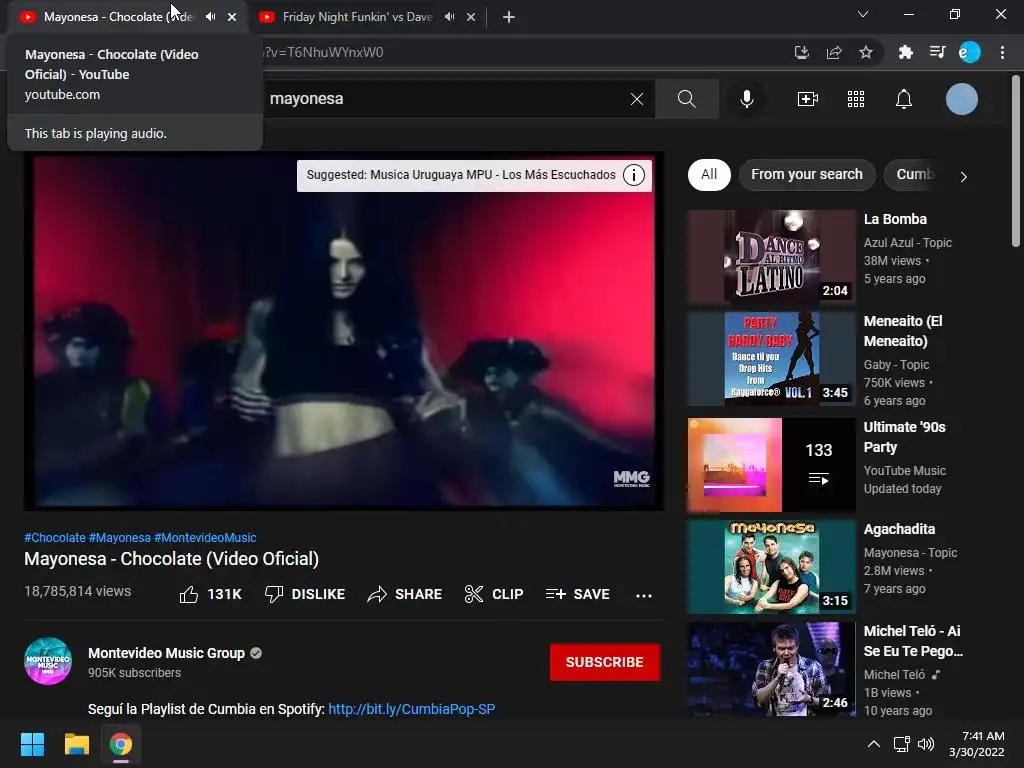Click the DISLIKE button

(305, 594)
